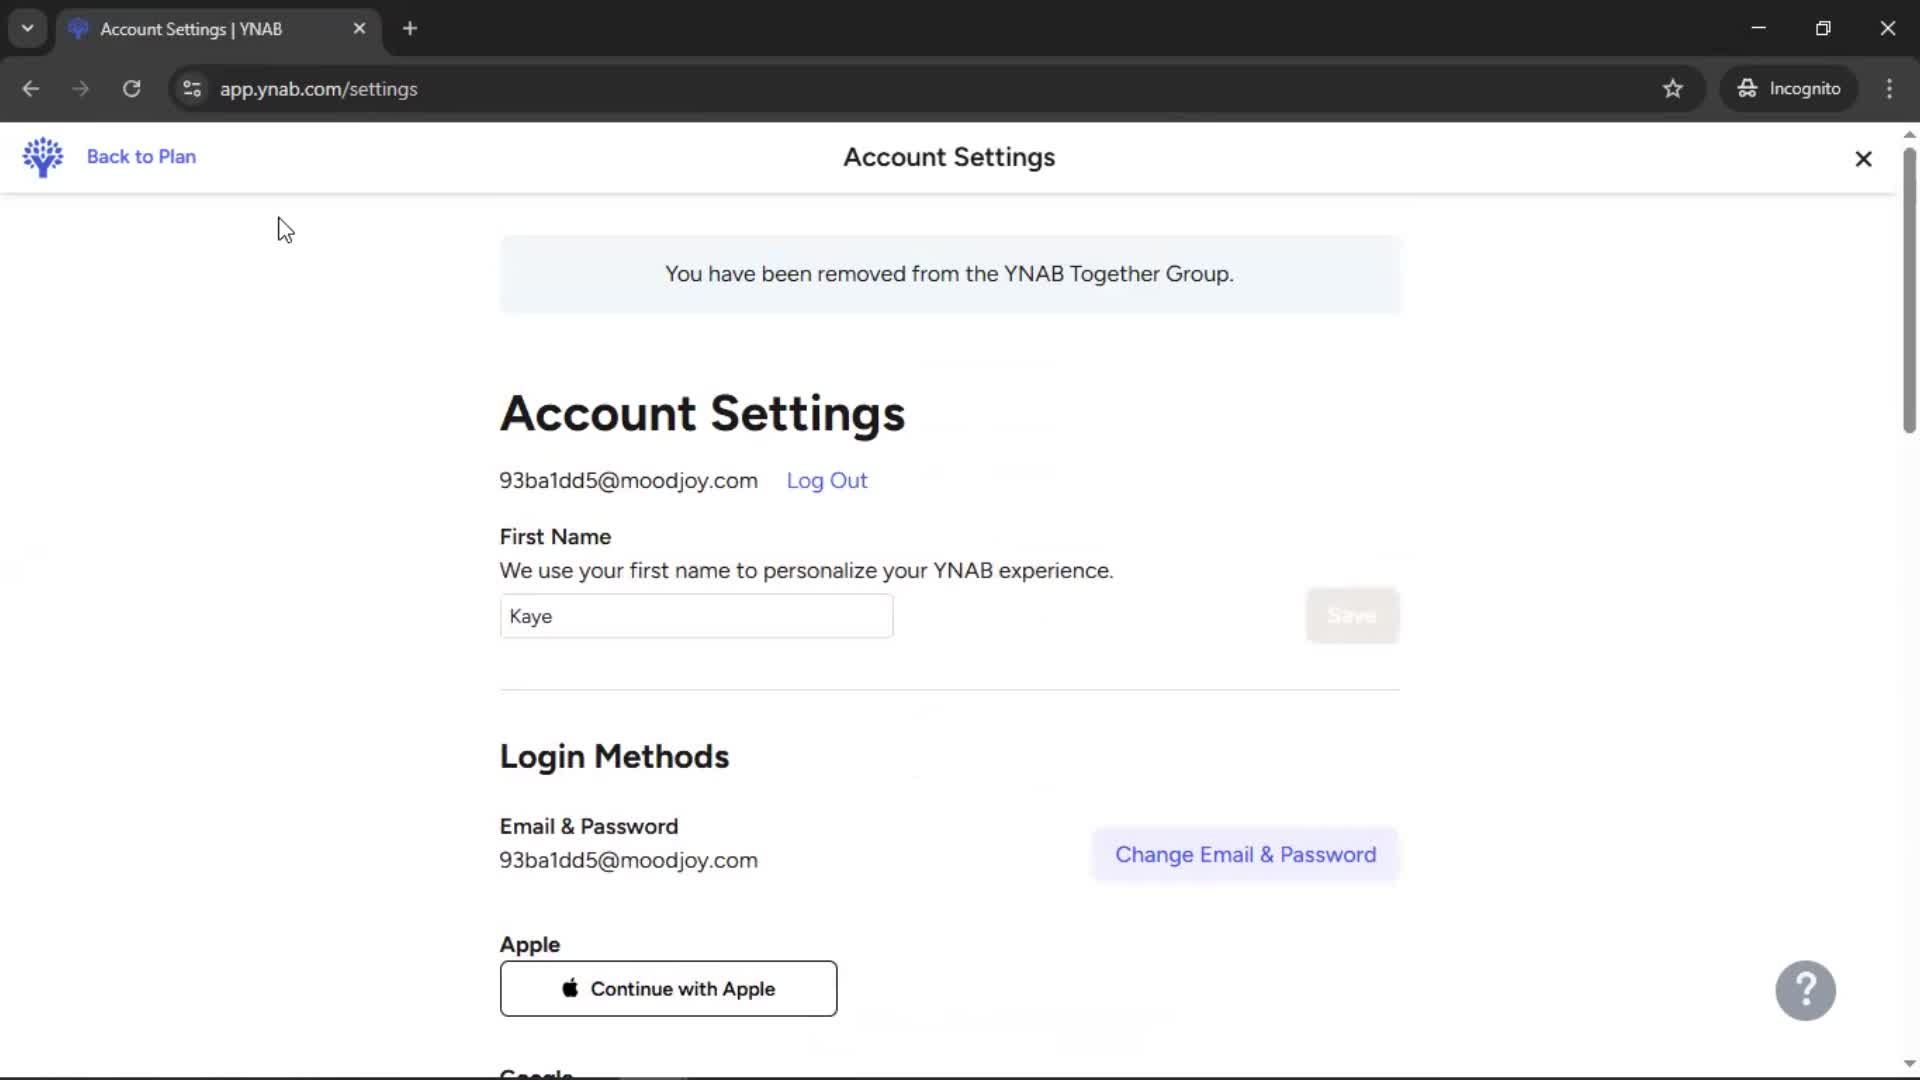Click browser forward arrow
The image size is (1920, 1080).
click(x=81, y=89)
